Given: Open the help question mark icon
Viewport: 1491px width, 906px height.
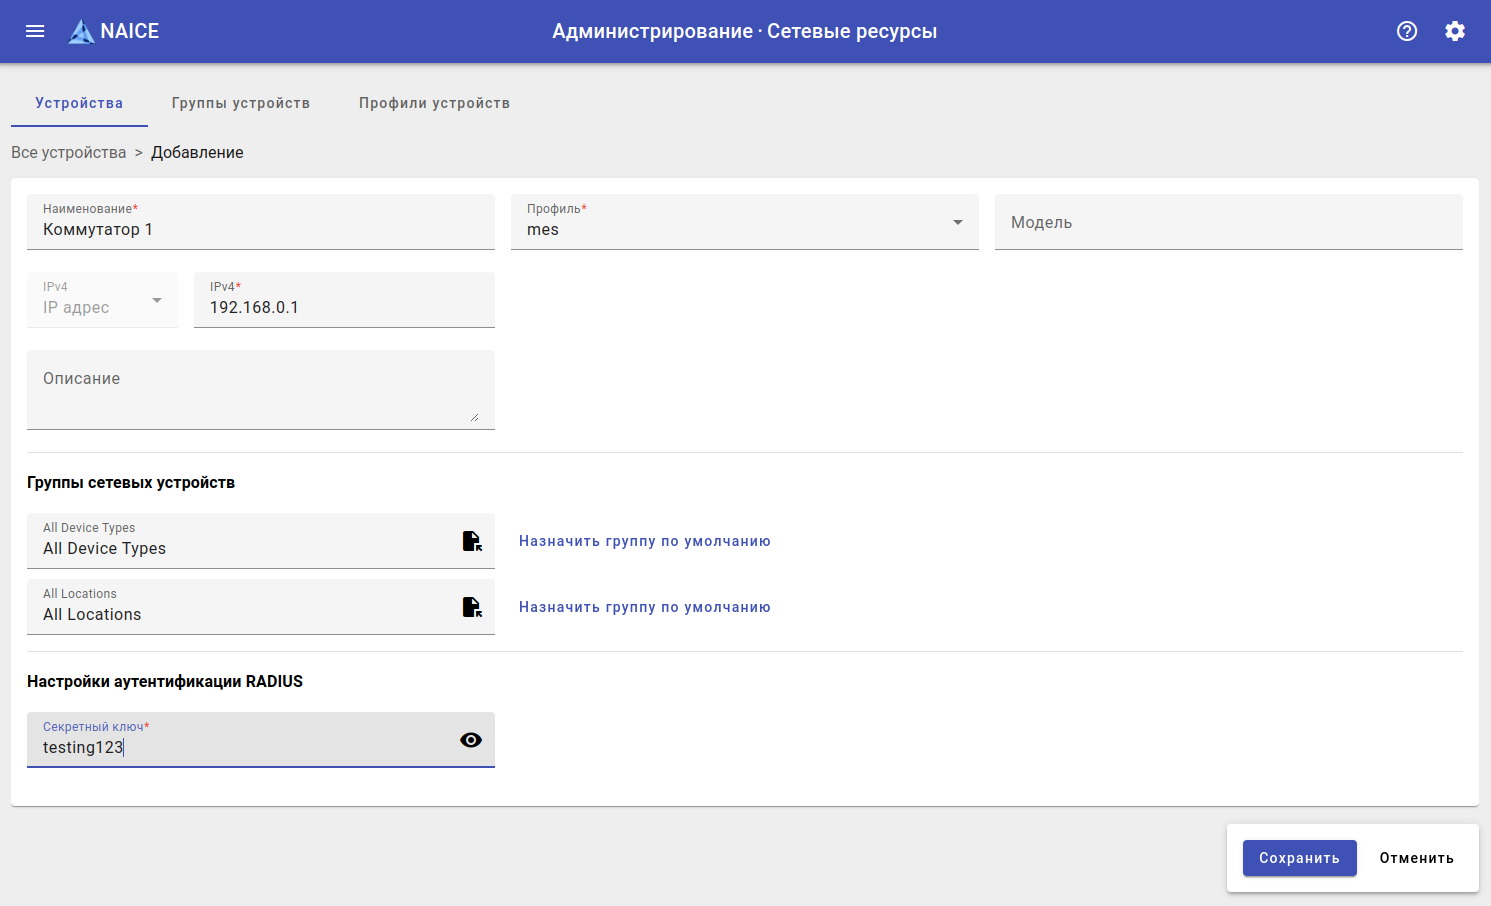Looking at the screenshot, I should tap(1406, 31).
